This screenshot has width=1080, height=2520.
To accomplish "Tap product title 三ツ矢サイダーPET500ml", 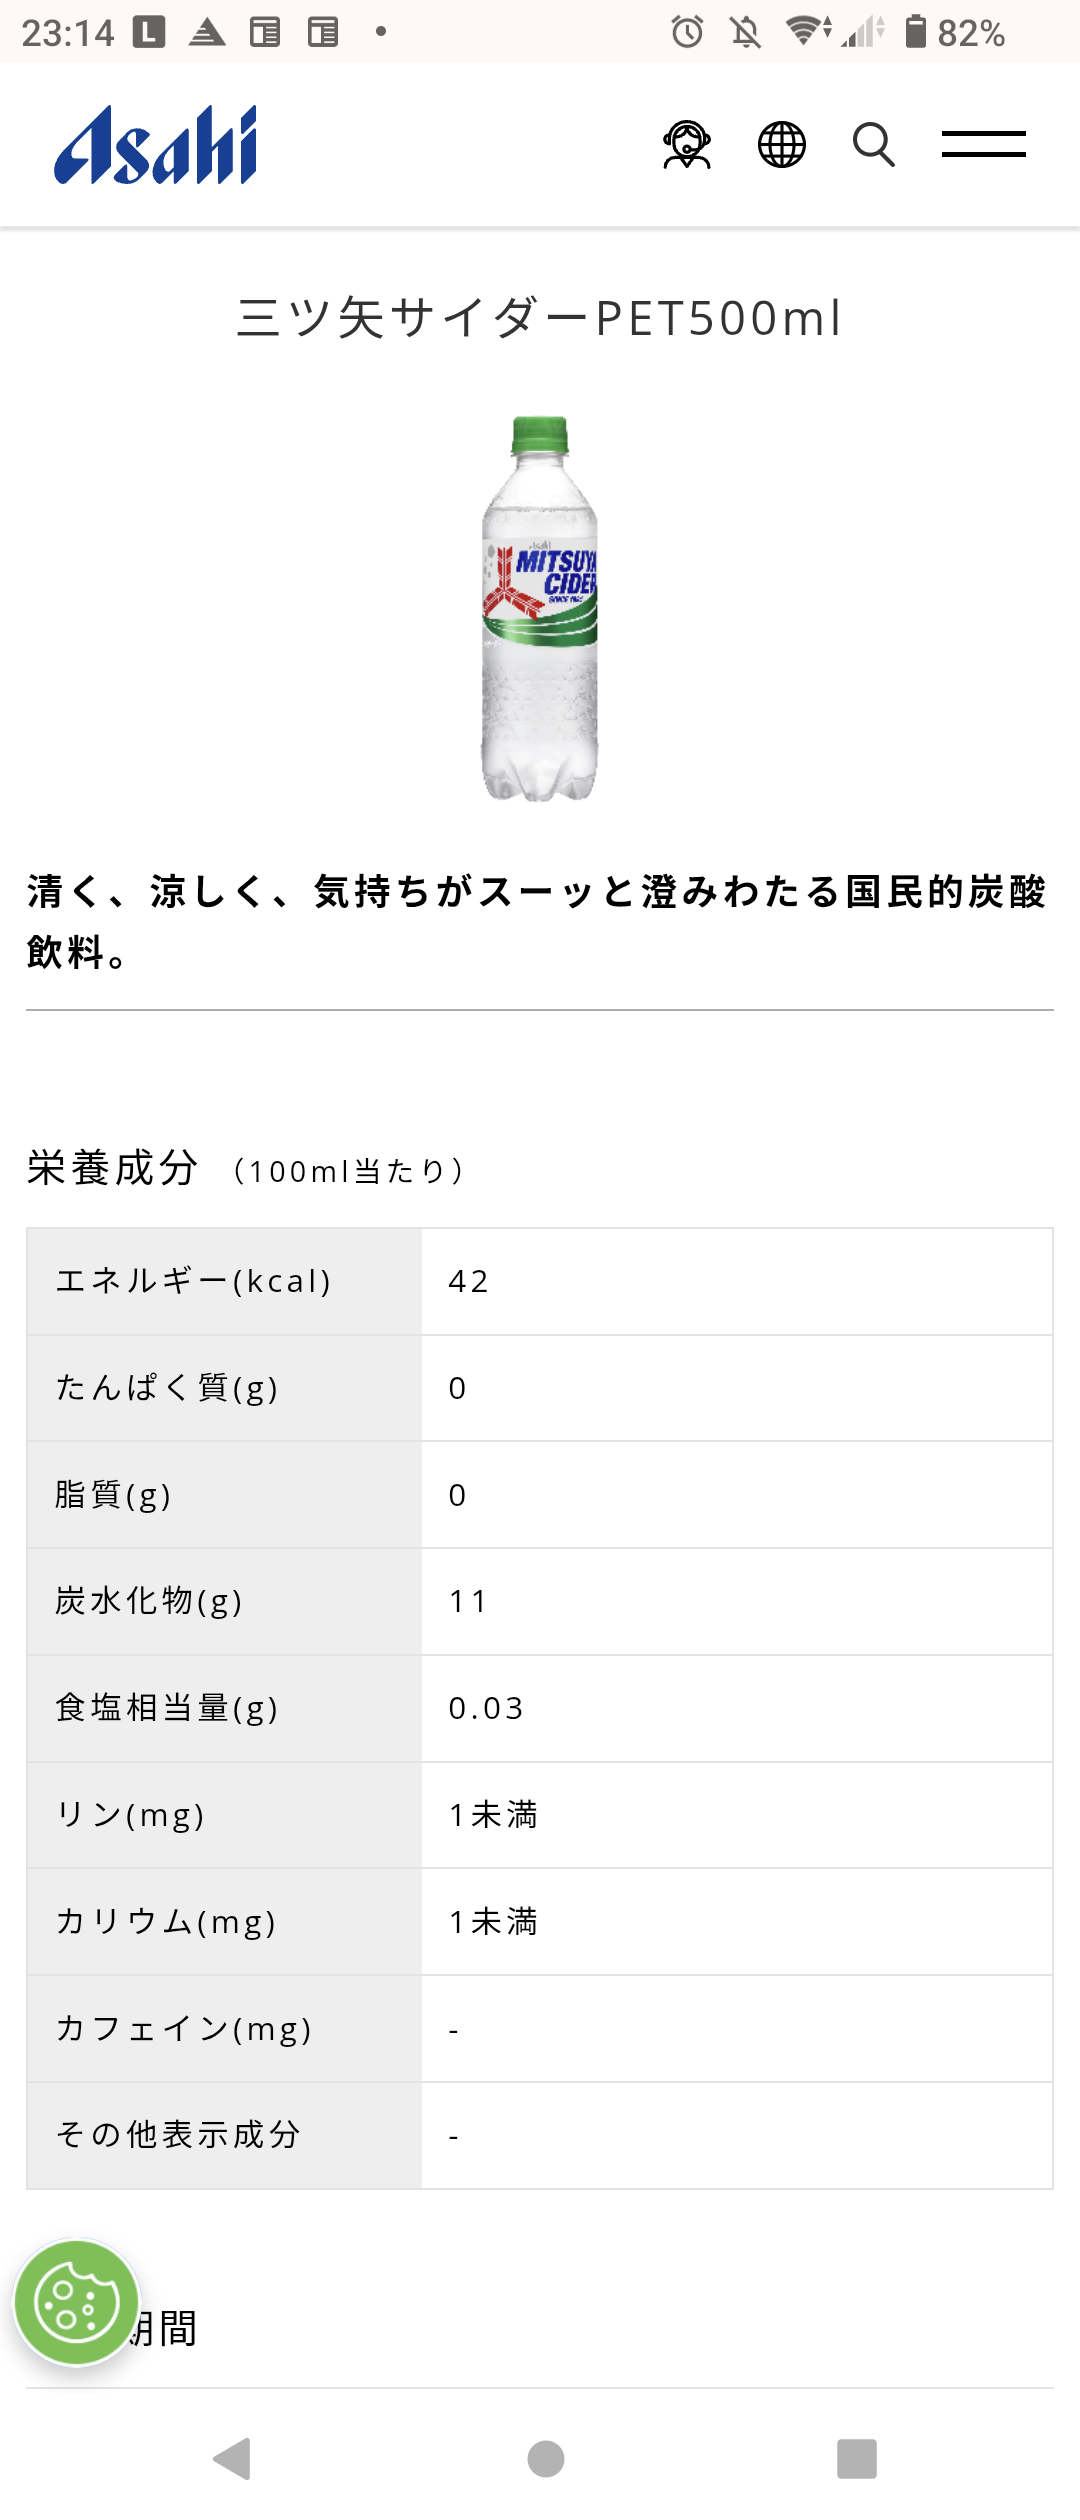I will pos(540,318).
